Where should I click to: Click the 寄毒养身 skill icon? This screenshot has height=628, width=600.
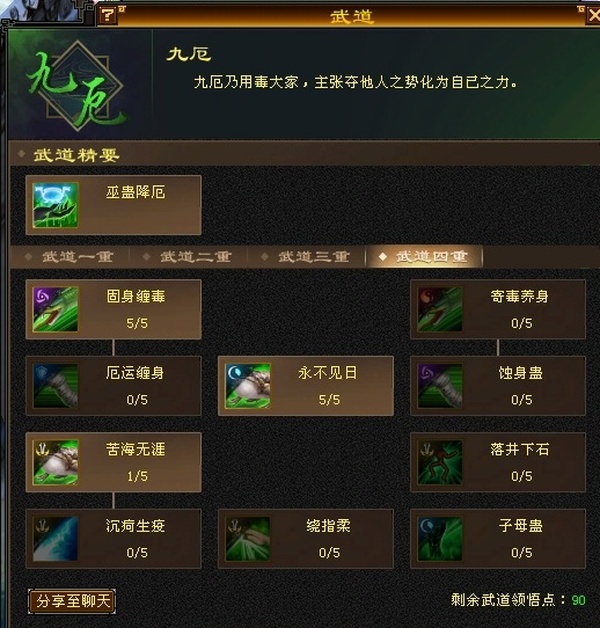(x=440, y=309)
